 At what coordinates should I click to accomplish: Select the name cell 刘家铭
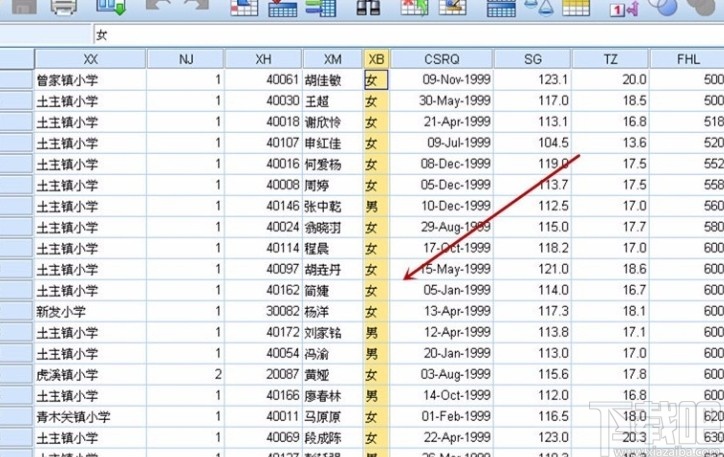click(332, 332)
